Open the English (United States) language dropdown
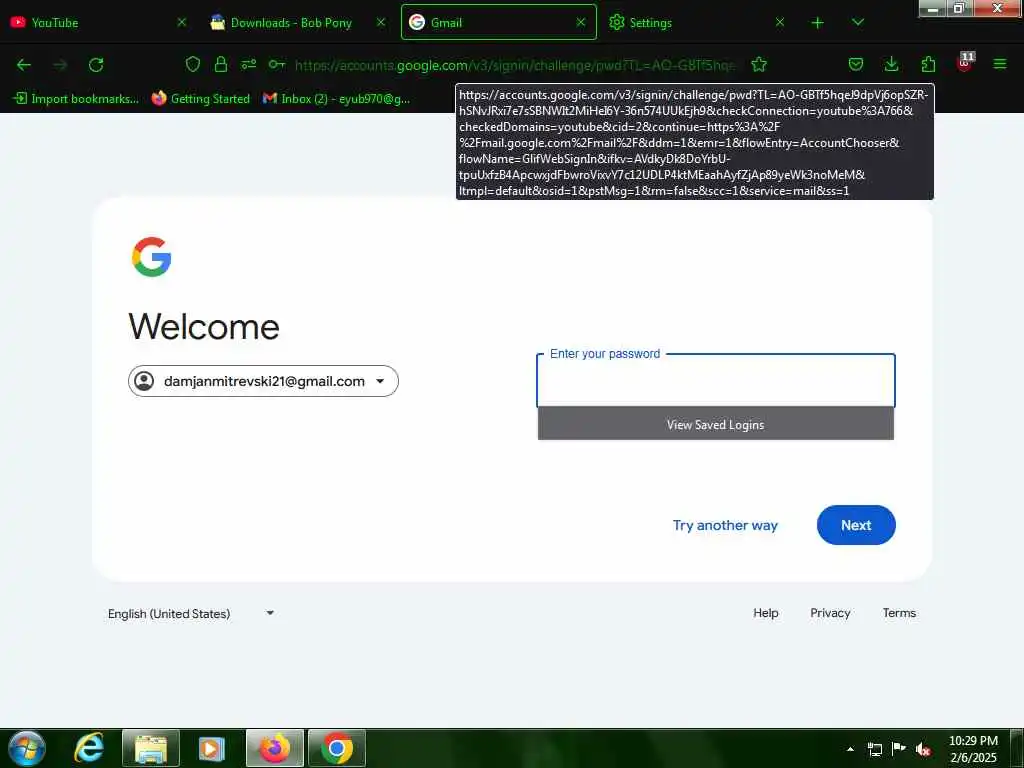1024x768 pixels. (x=191, y=613)
